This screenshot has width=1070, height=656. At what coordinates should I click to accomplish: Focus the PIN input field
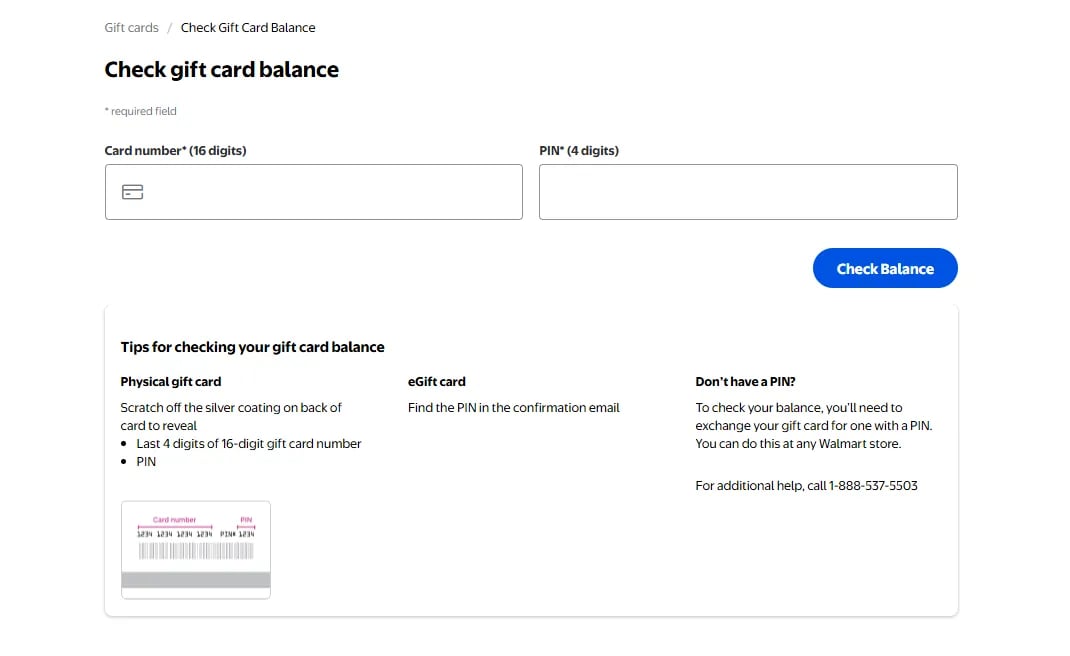[x=748, y=192]
